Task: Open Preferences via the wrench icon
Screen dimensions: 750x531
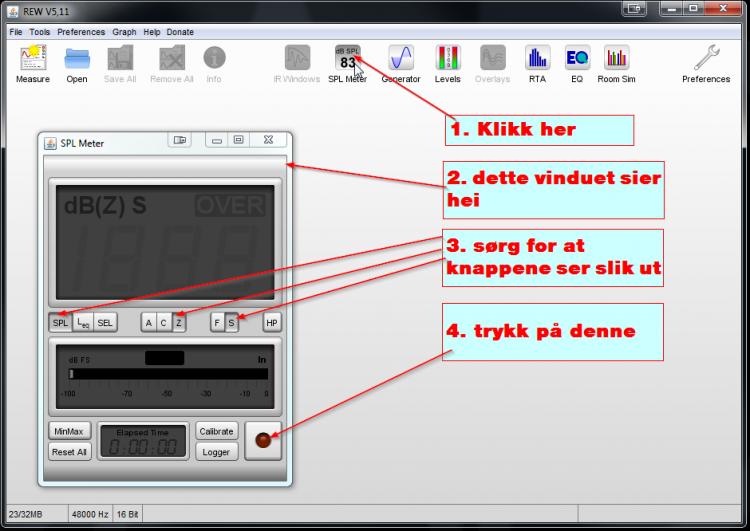Action: [706, 64]
